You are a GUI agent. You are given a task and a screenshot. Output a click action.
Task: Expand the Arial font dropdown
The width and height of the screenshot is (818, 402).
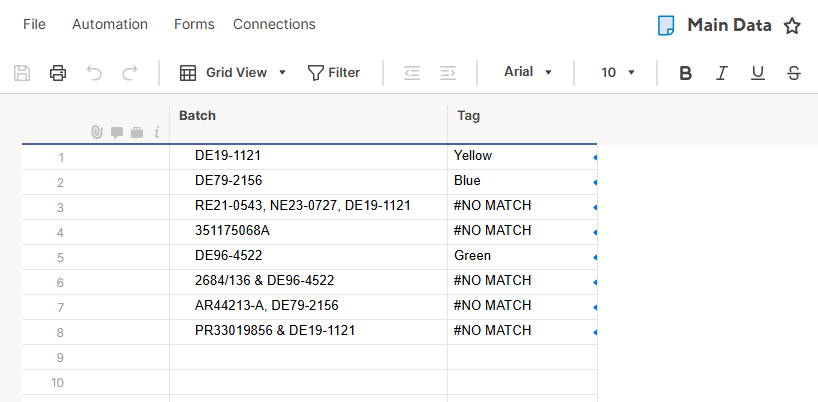[527, 72]
